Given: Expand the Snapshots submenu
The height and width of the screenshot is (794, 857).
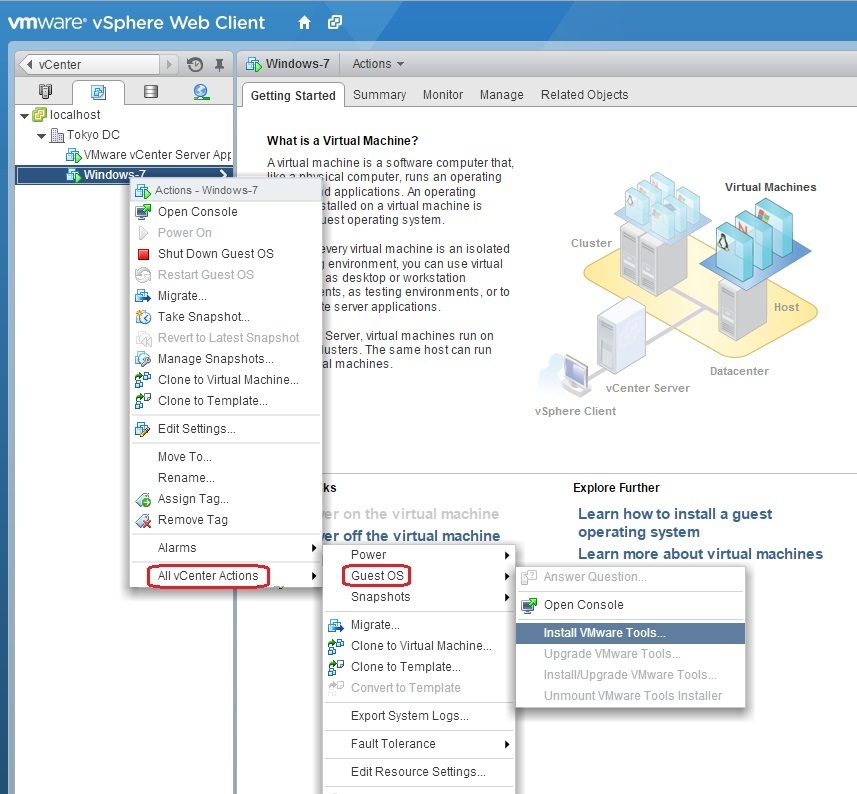Looking at the screenshot, I should [419, 597].
